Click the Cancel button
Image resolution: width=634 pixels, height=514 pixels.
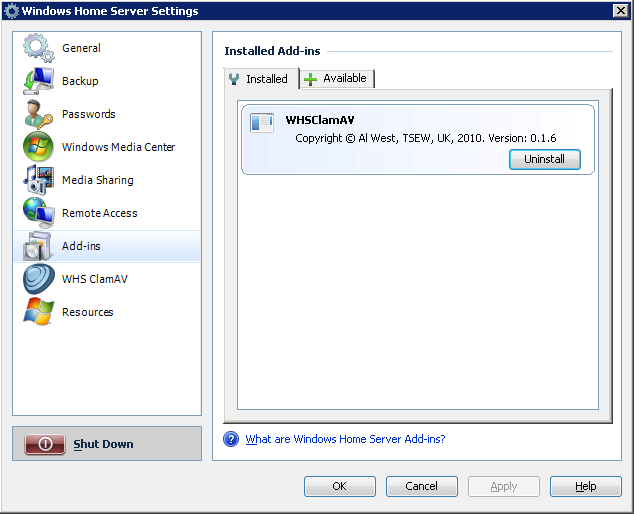pyautogui.click(x=422, y=486)
